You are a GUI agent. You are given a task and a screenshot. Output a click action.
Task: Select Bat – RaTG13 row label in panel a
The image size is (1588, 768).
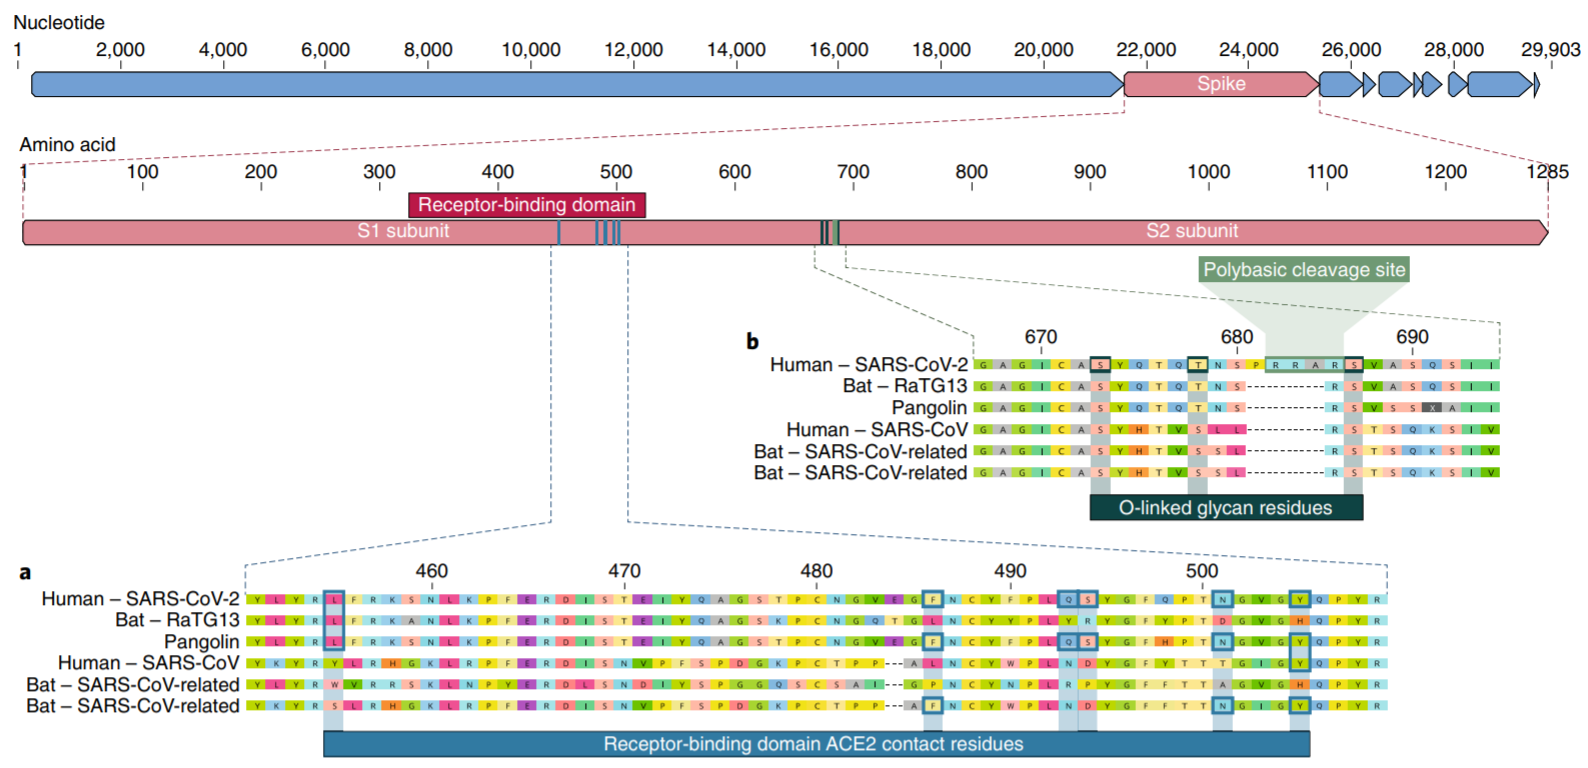[x=177, y=620]
